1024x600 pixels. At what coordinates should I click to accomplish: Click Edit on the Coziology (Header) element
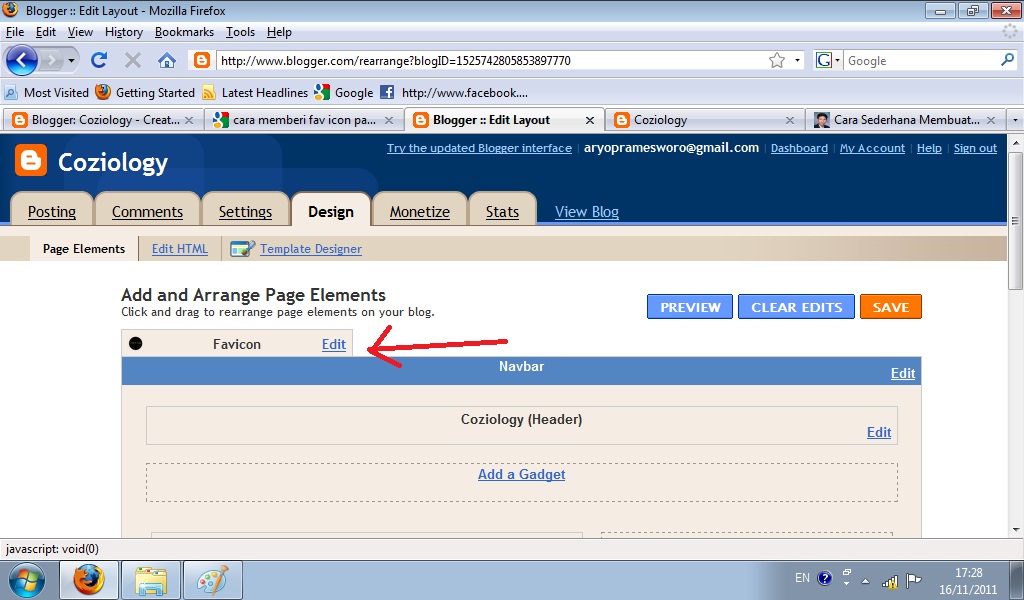tap(879, 432)
